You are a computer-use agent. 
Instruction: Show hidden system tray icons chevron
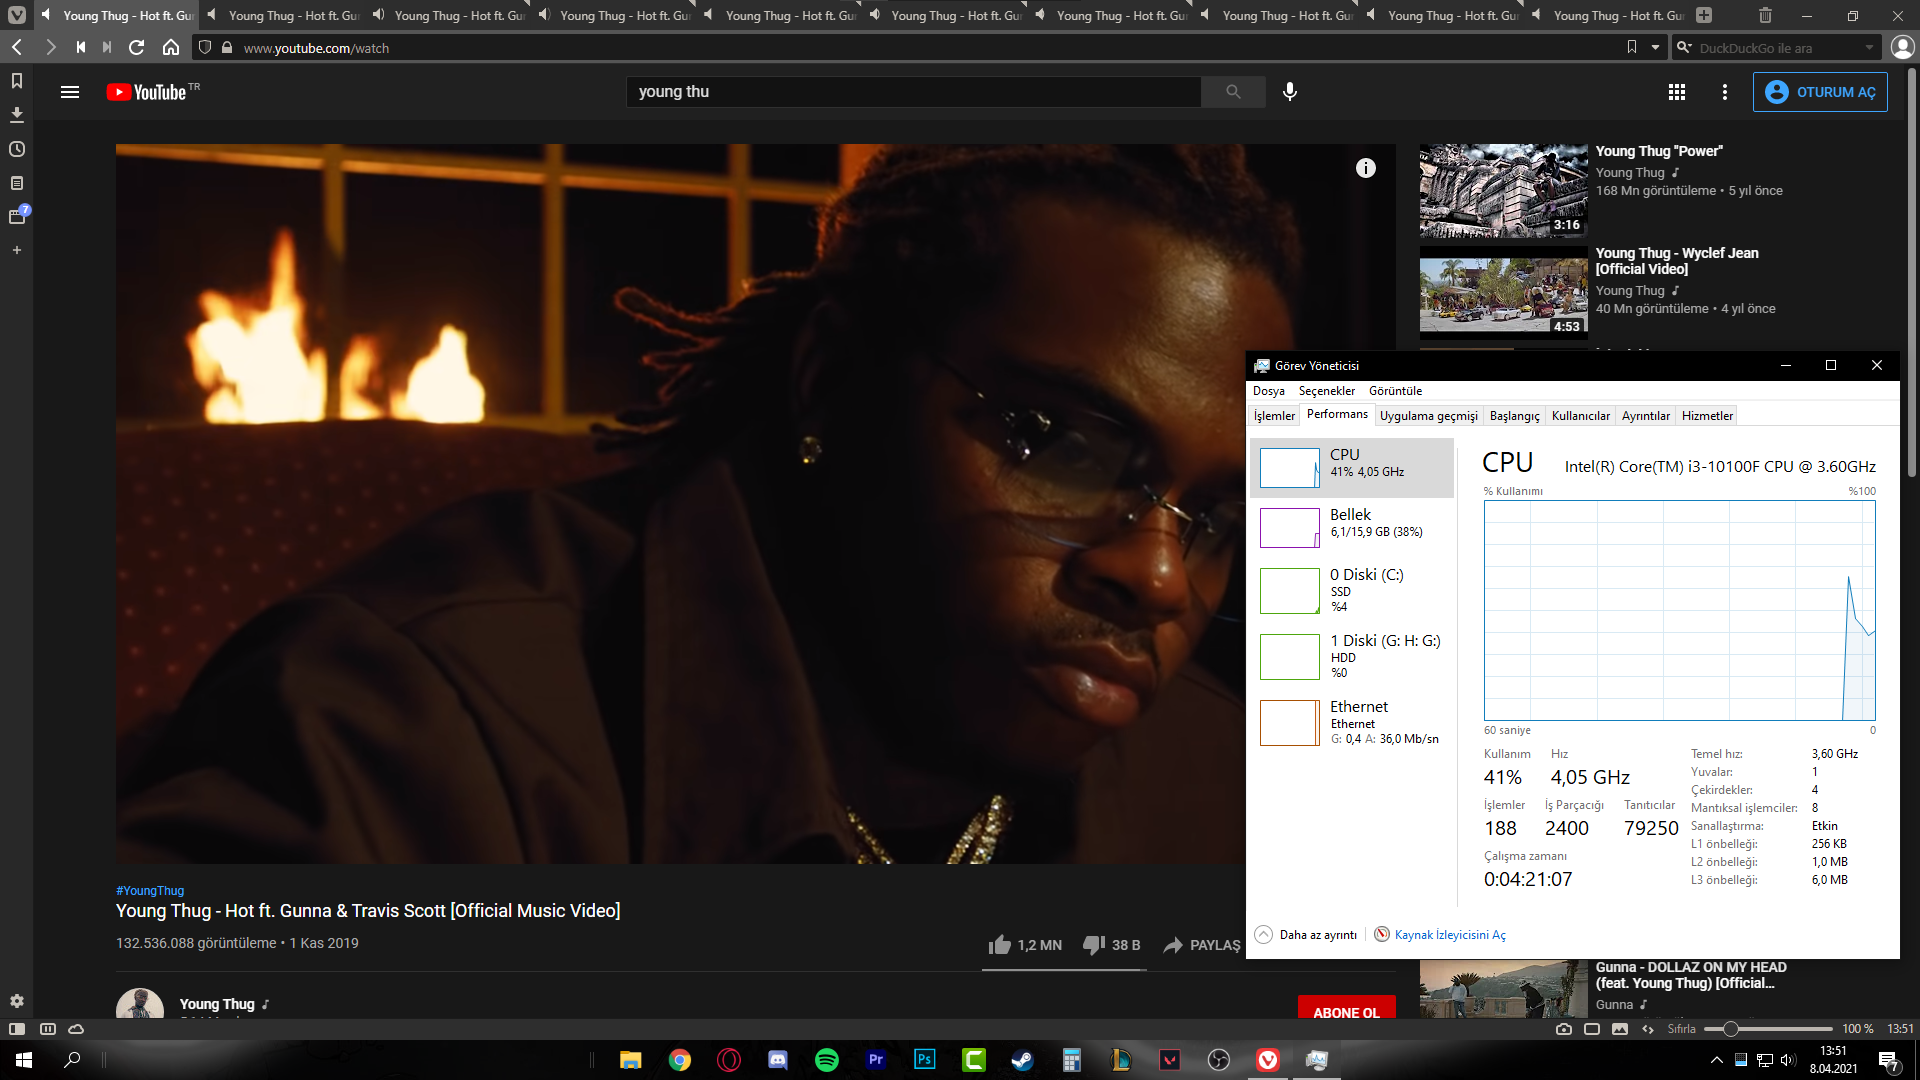(x=1717, y=1060)
